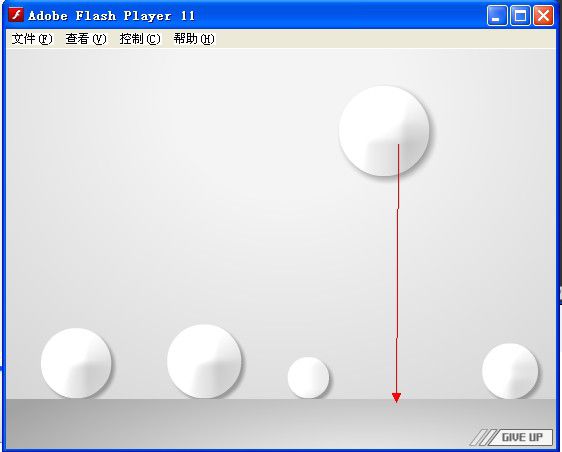The height and width of the screenshot is (452, 562).
Task: Click the GIVE UP button
Action: pyautogui.click(x=522, y=437)
